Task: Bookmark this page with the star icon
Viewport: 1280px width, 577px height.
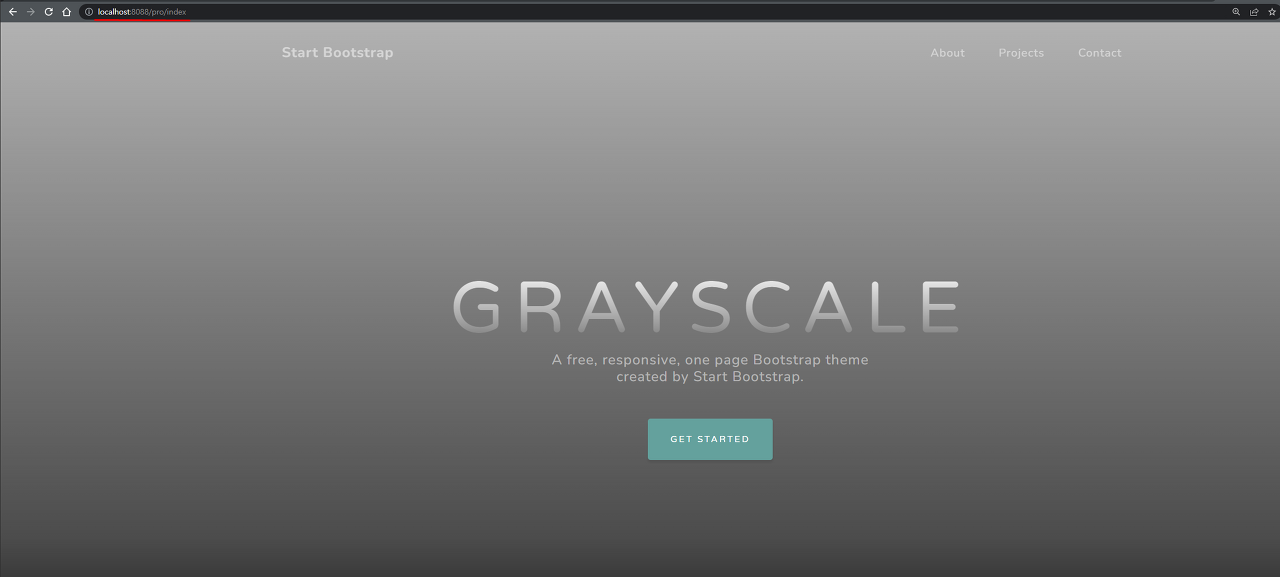Action: click(x=1272, y=12)
